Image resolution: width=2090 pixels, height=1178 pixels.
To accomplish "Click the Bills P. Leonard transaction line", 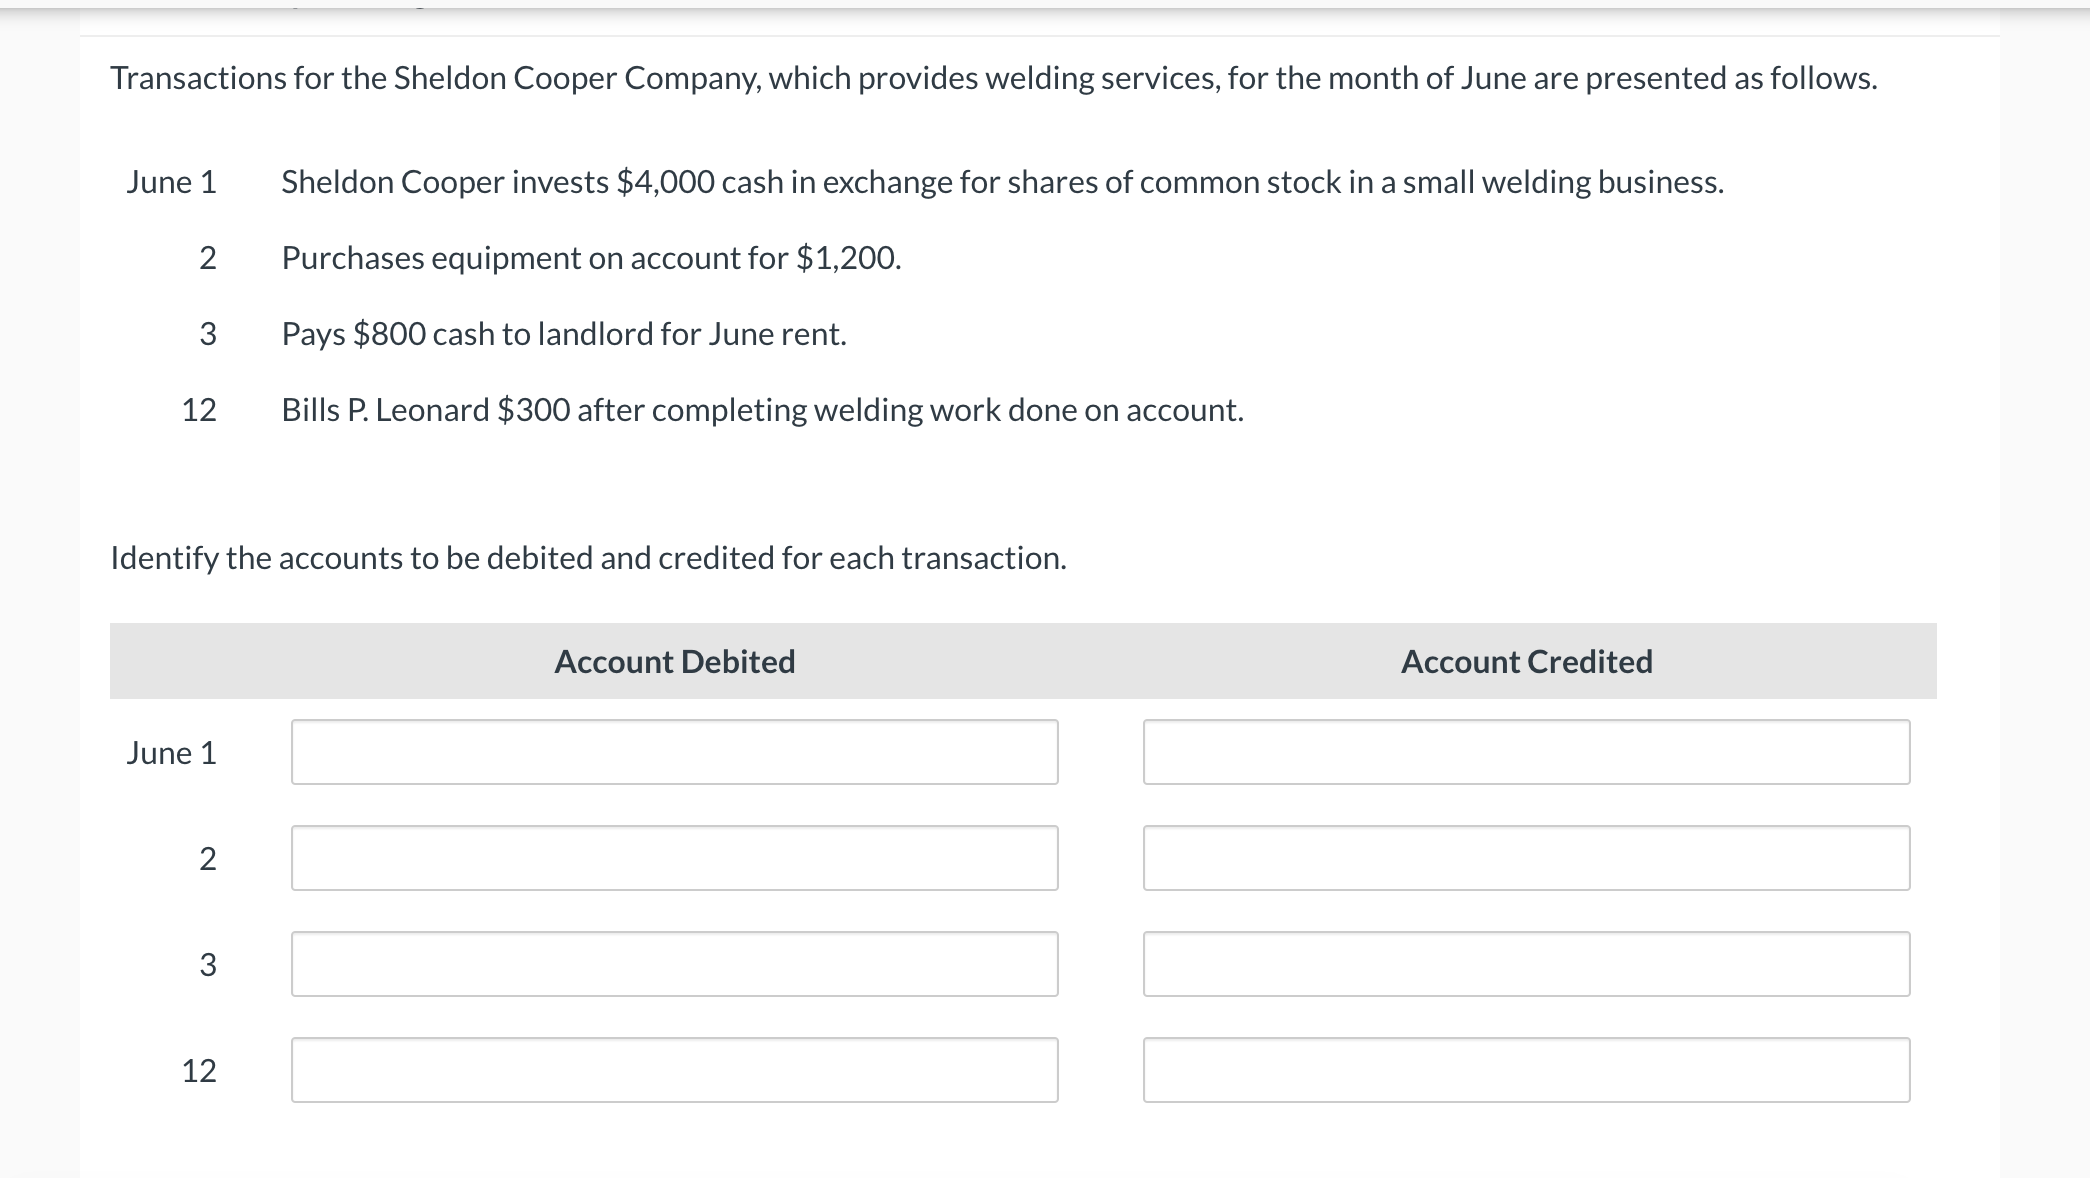I will [762, 409].
